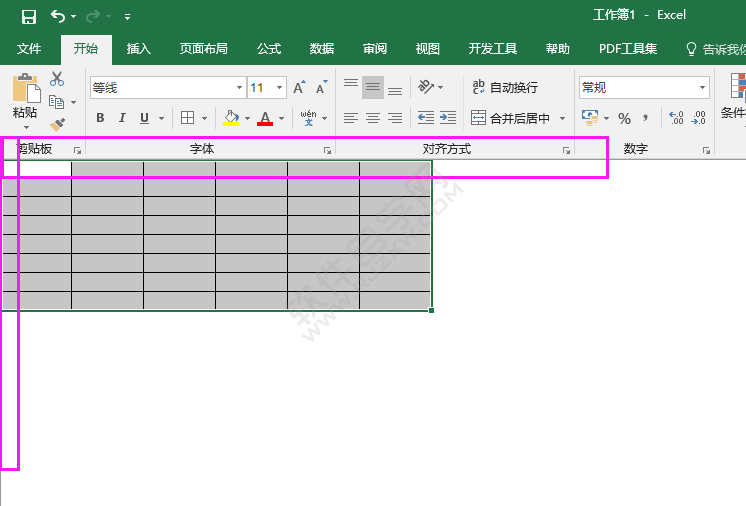Increase the indent
The image size is (746, 506).
pyautogui.click(x=448, y=117)
